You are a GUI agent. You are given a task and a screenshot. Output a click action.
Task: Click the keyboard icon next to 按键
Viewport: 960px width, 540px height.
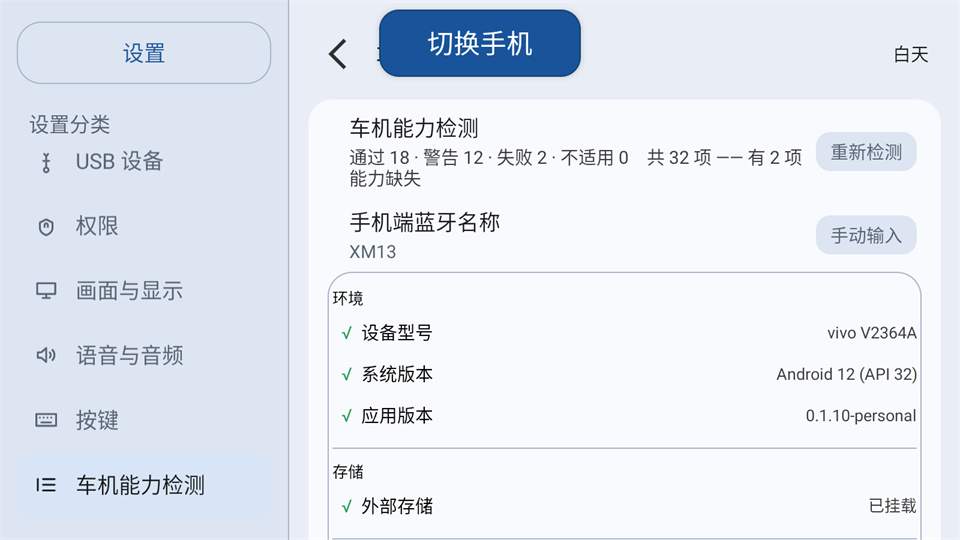coord(46,420)
